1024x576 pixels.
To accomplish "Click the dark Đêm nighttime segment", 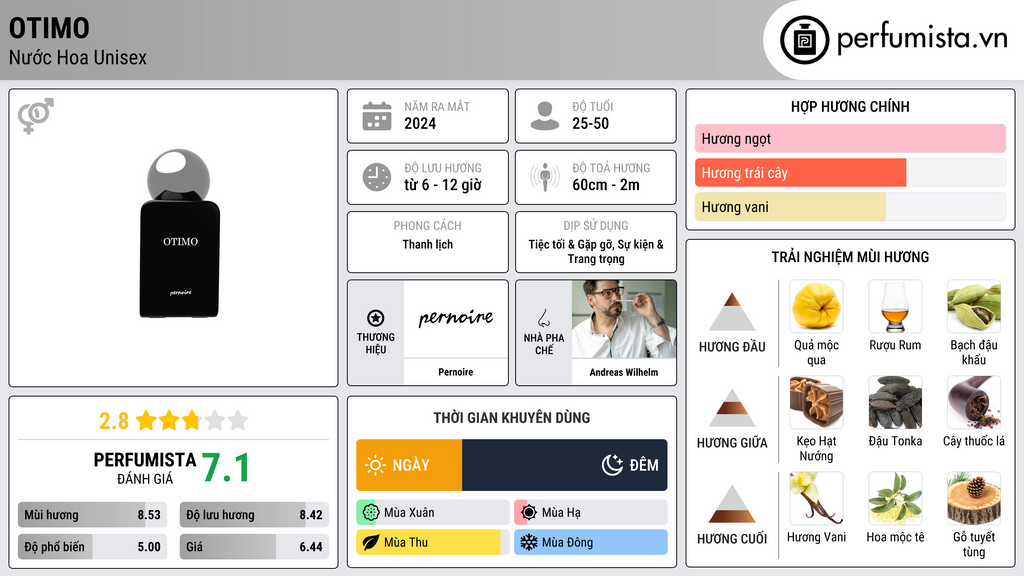I will pyautogui.click(x=565, y=465).
